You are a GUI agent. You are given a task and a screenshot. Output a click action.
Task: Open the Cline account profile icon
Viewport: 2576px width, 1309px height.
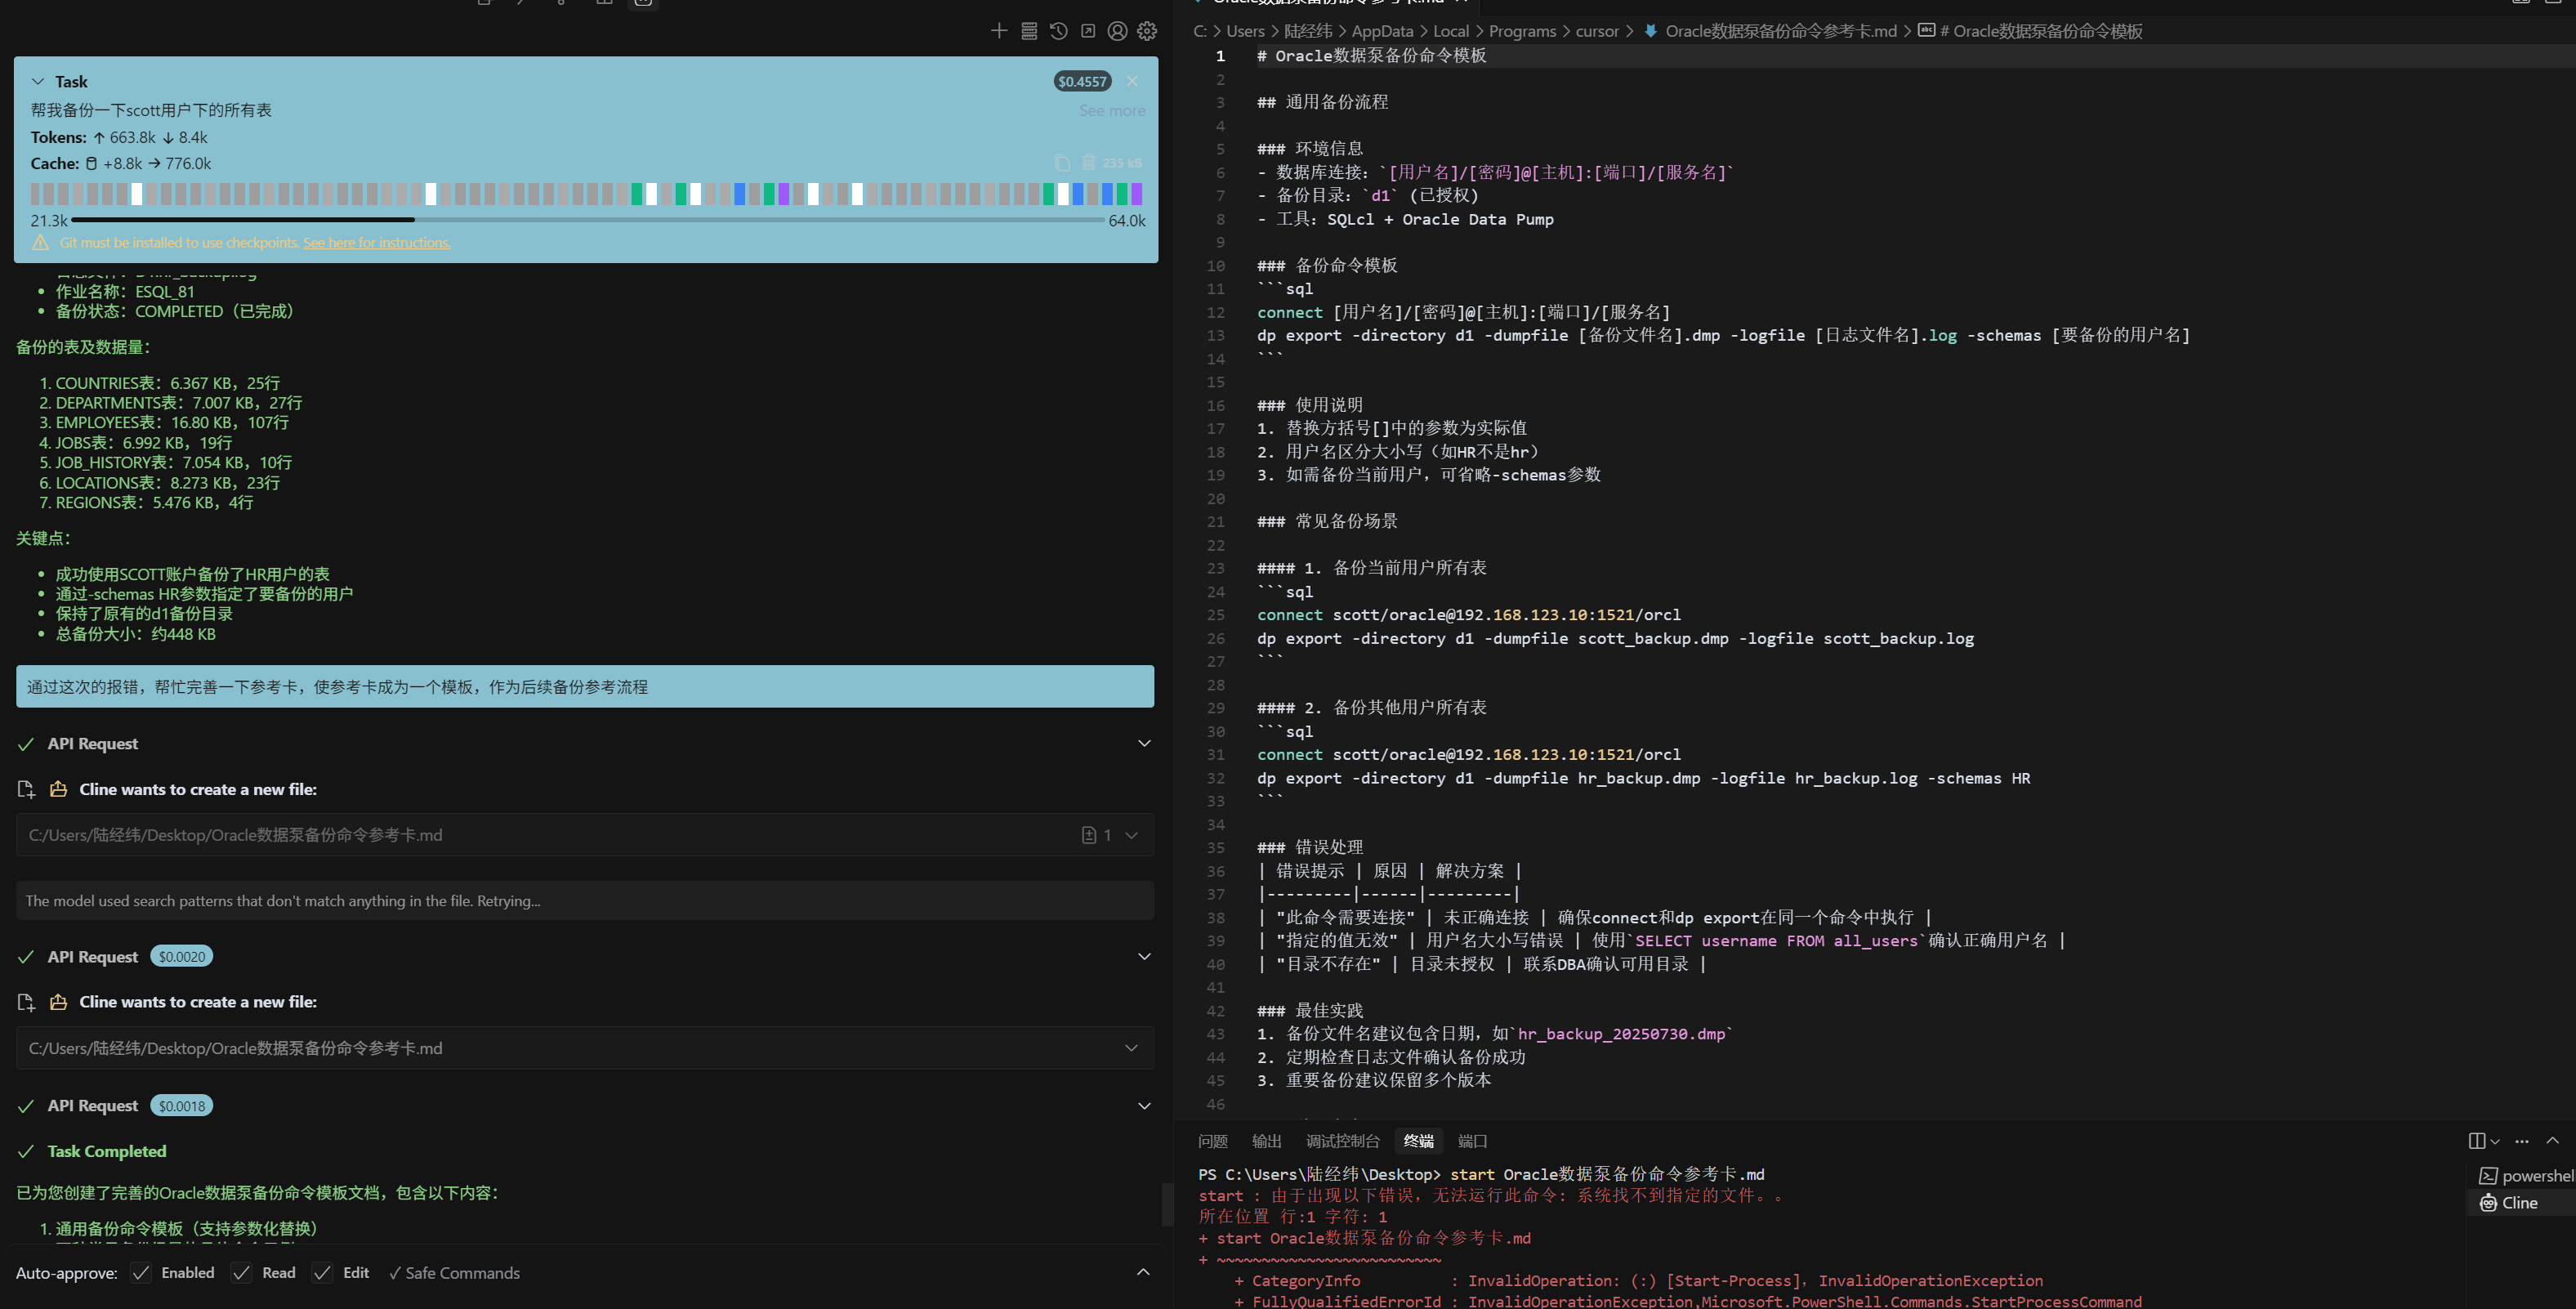(1117, 31)
